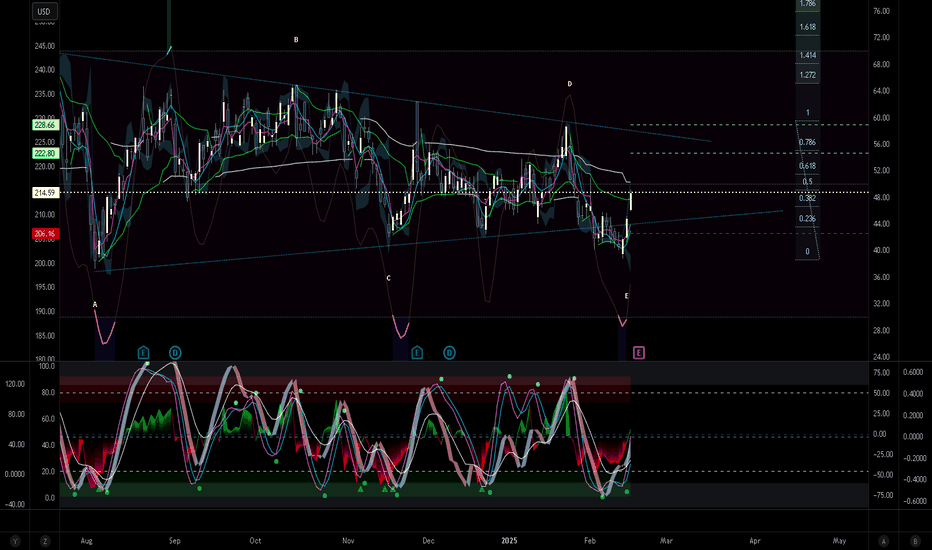
Task: Click the teal dividend D marker in December
Action: (449, 353)
